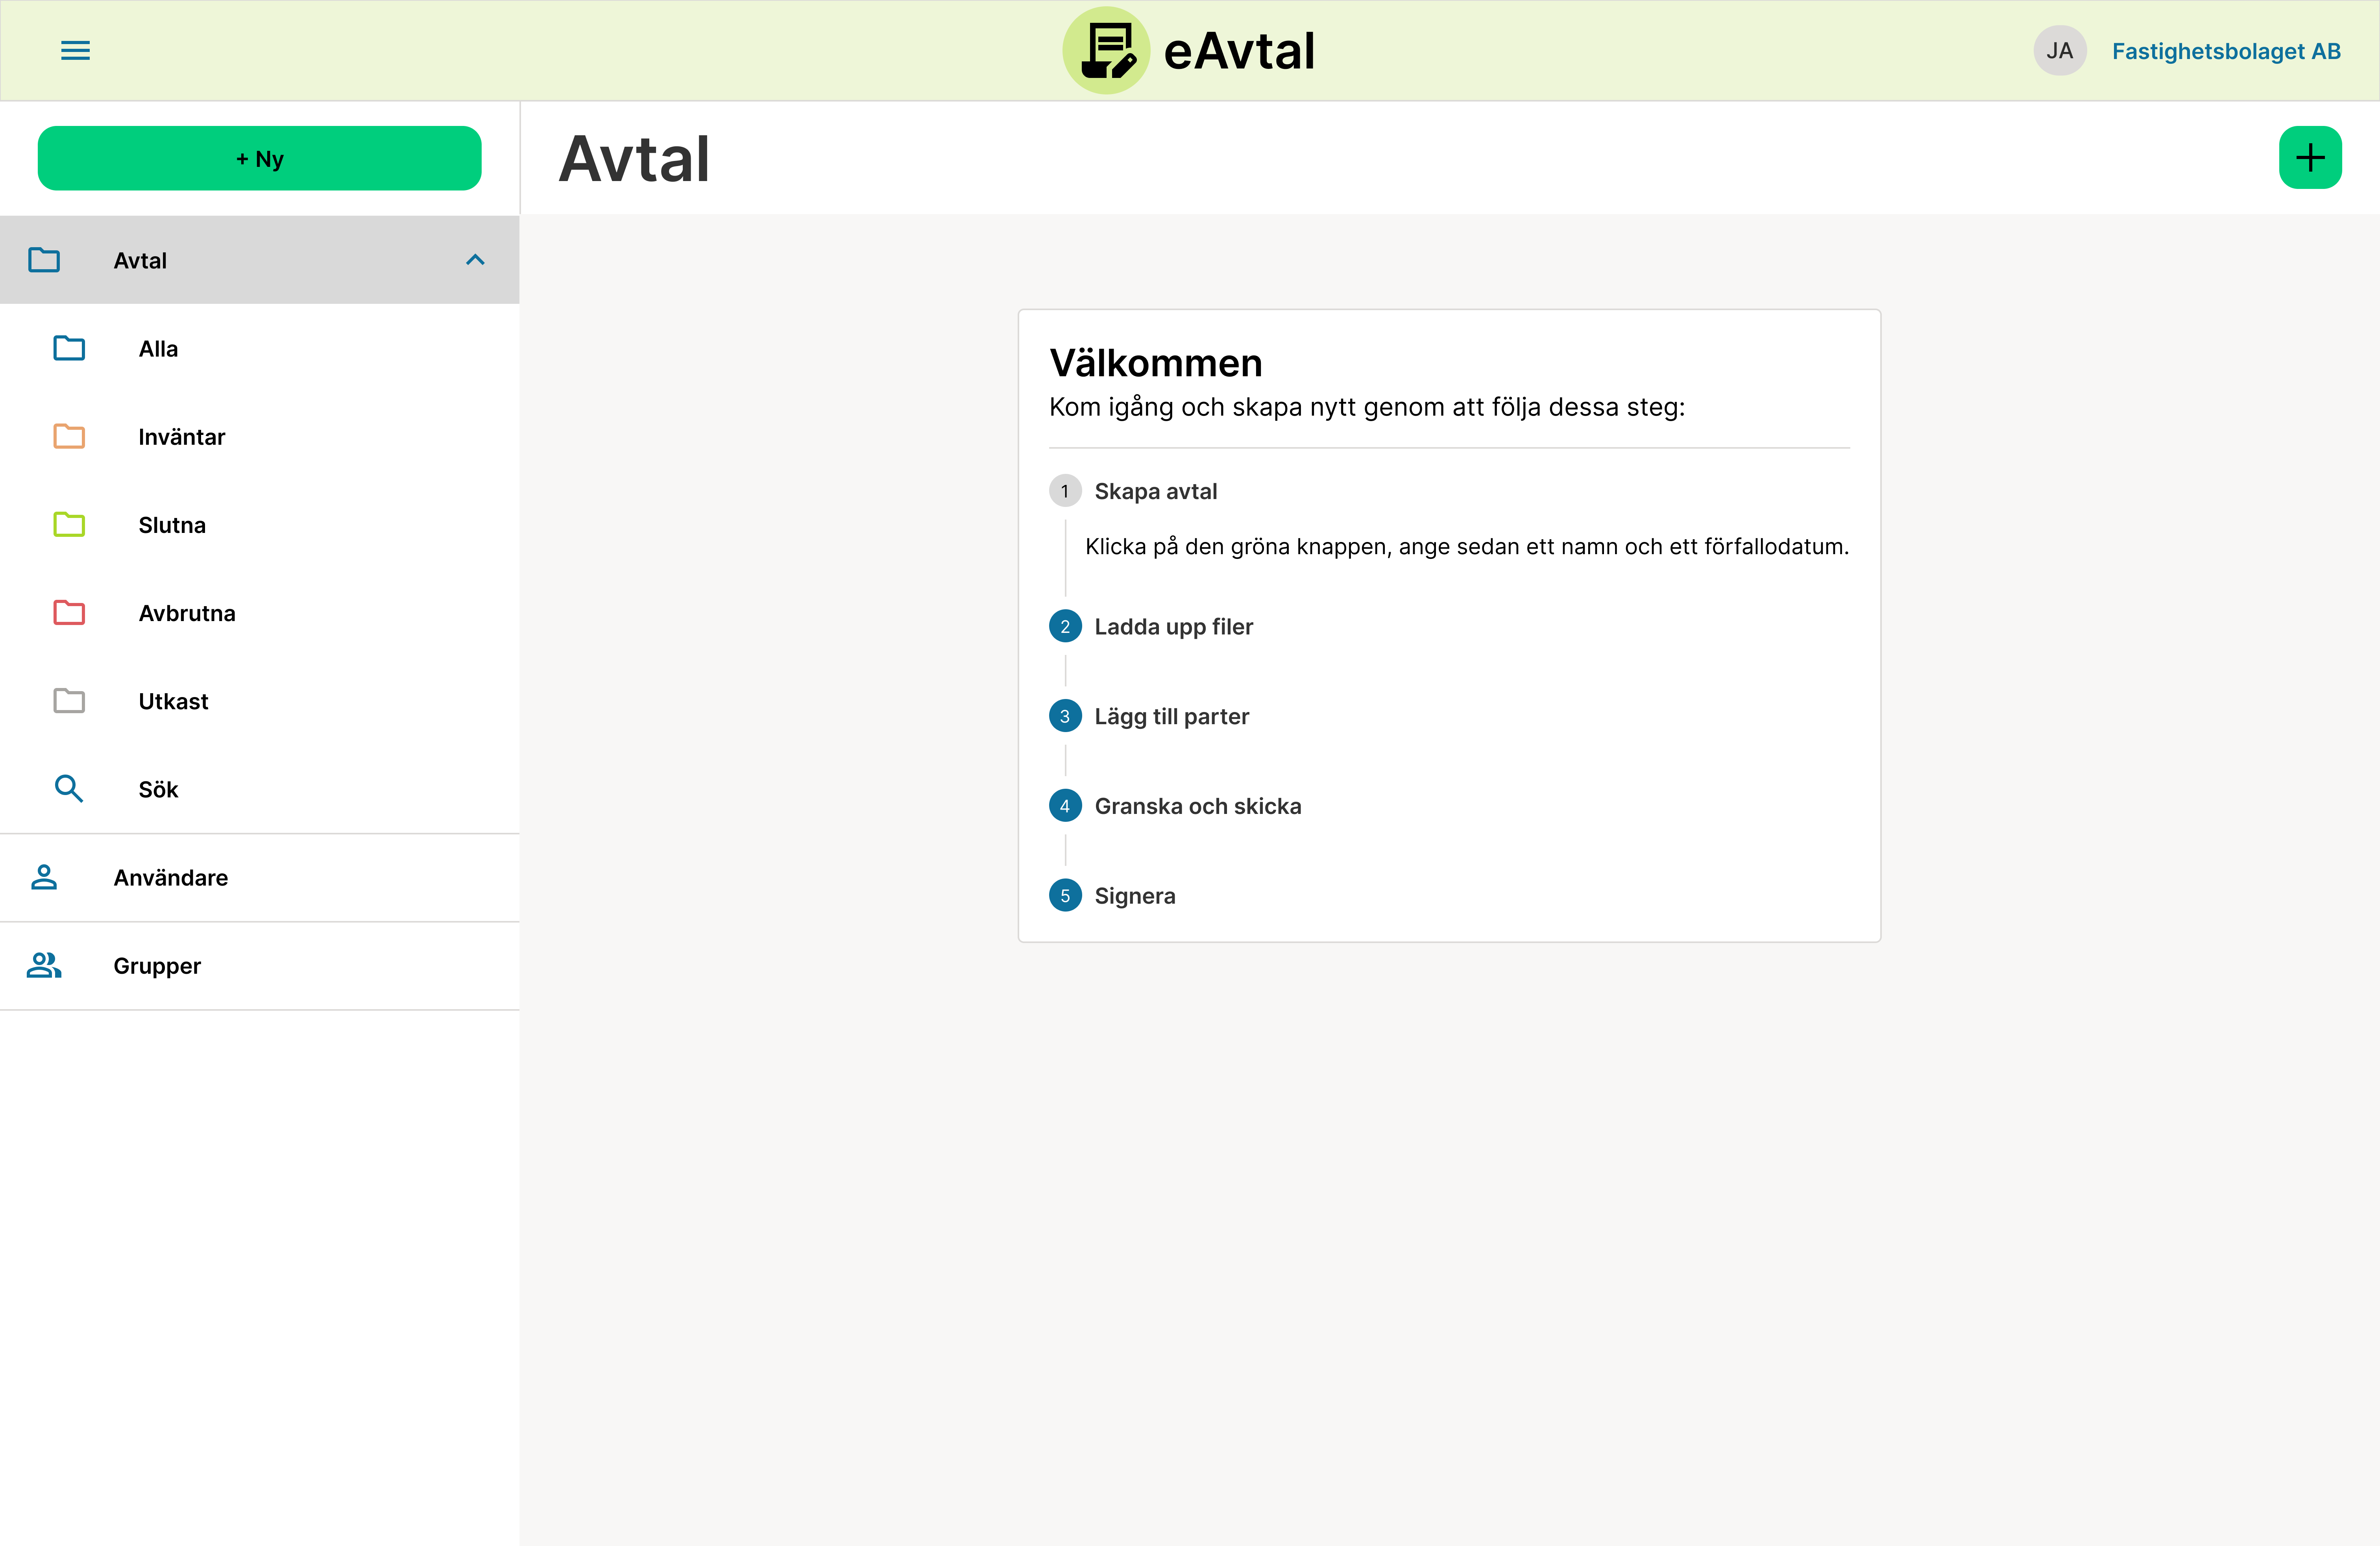The height and width of the screenshot is (1546, 2380).
Task: Select step 2 Ladda upp filer
Action: (1173, 627)
